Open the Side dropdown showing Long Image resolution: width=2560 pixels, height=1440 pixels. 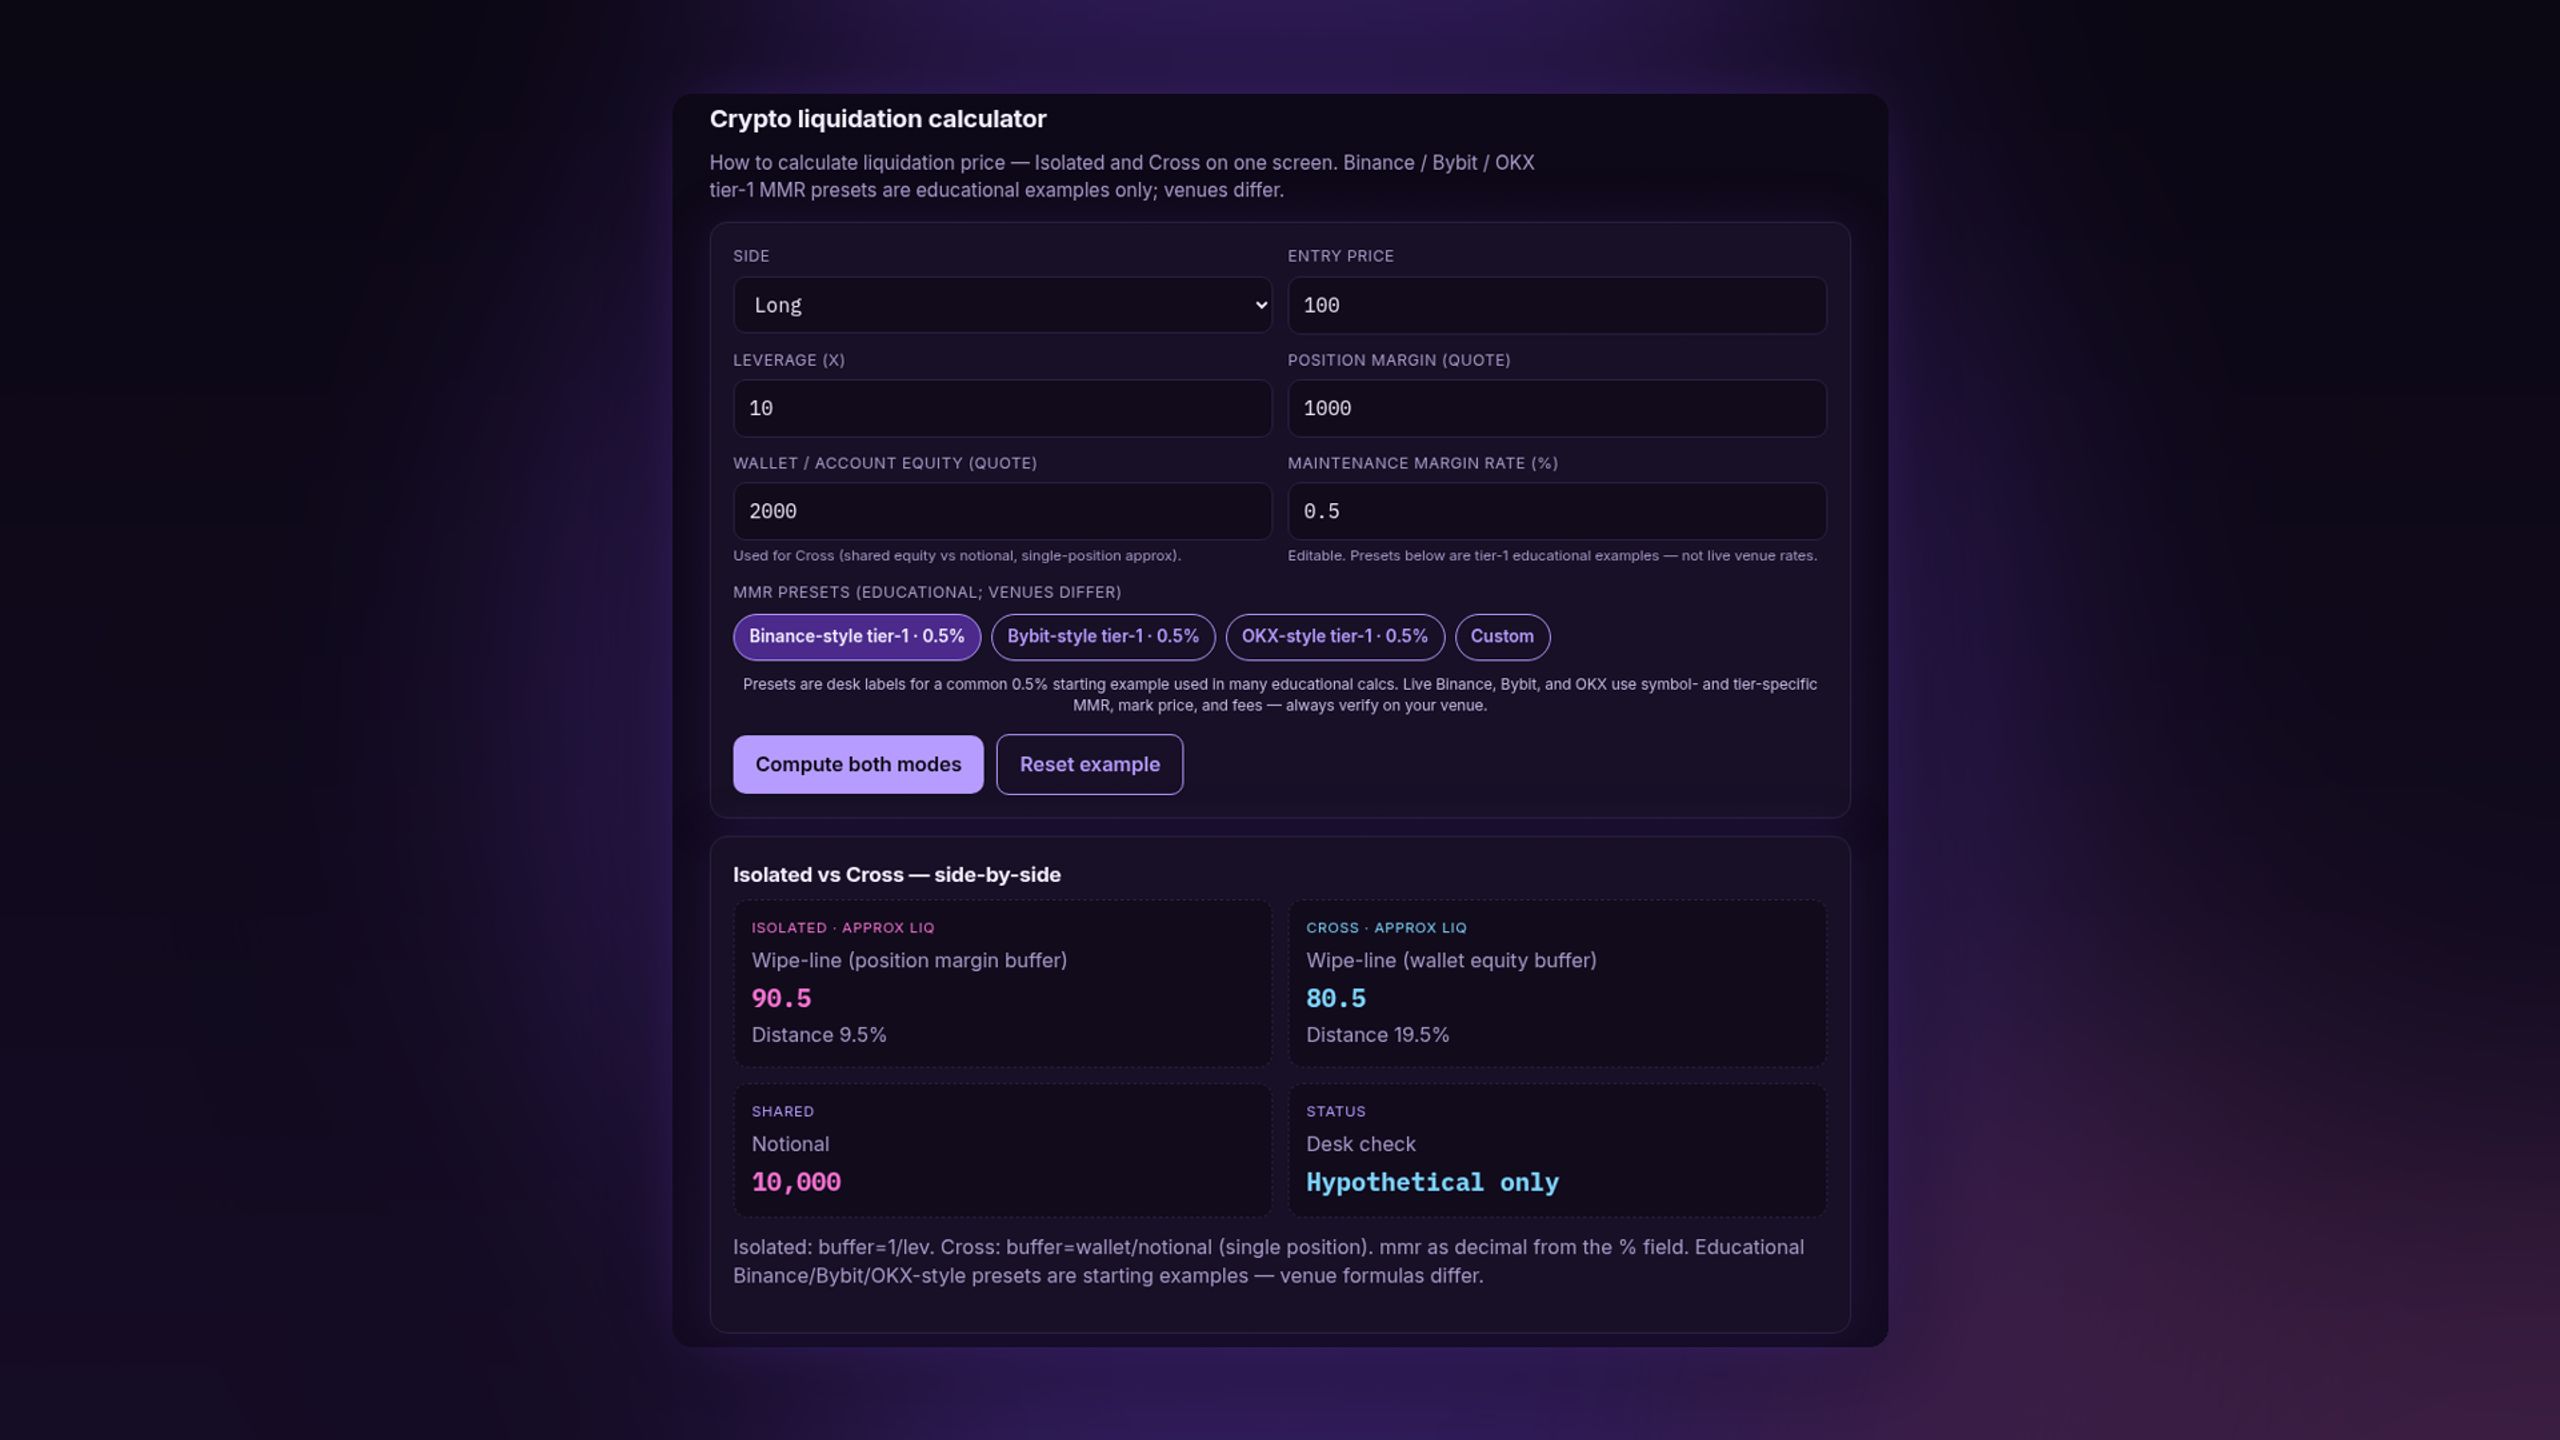[1002, 305]
